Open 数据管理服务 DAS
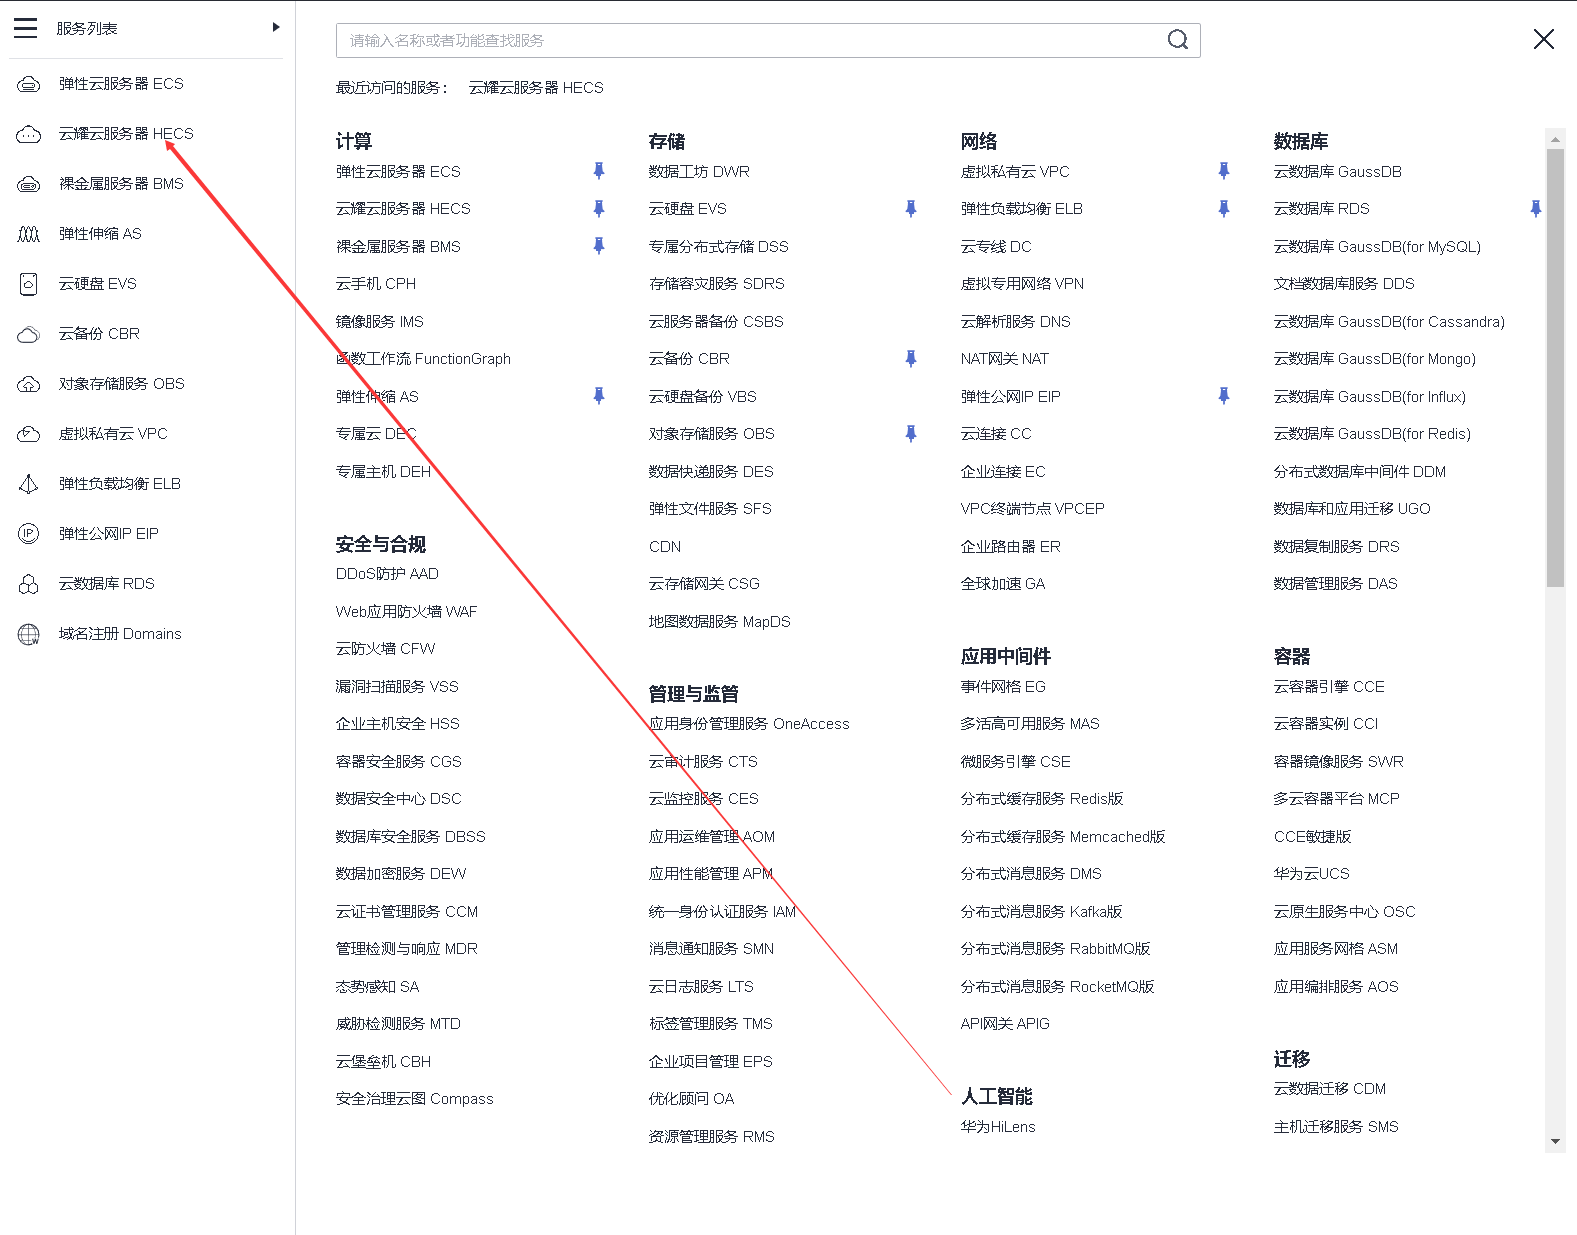The height and width of the screenshot is (1235, 1577). pos(1336,584)
